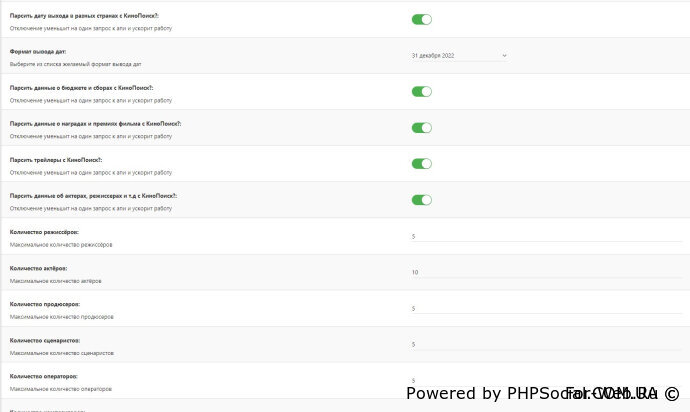Screen dimensions: 690x412
Task: Select the producers count input field
Action: pyautogui.click(x=545, y=308)
